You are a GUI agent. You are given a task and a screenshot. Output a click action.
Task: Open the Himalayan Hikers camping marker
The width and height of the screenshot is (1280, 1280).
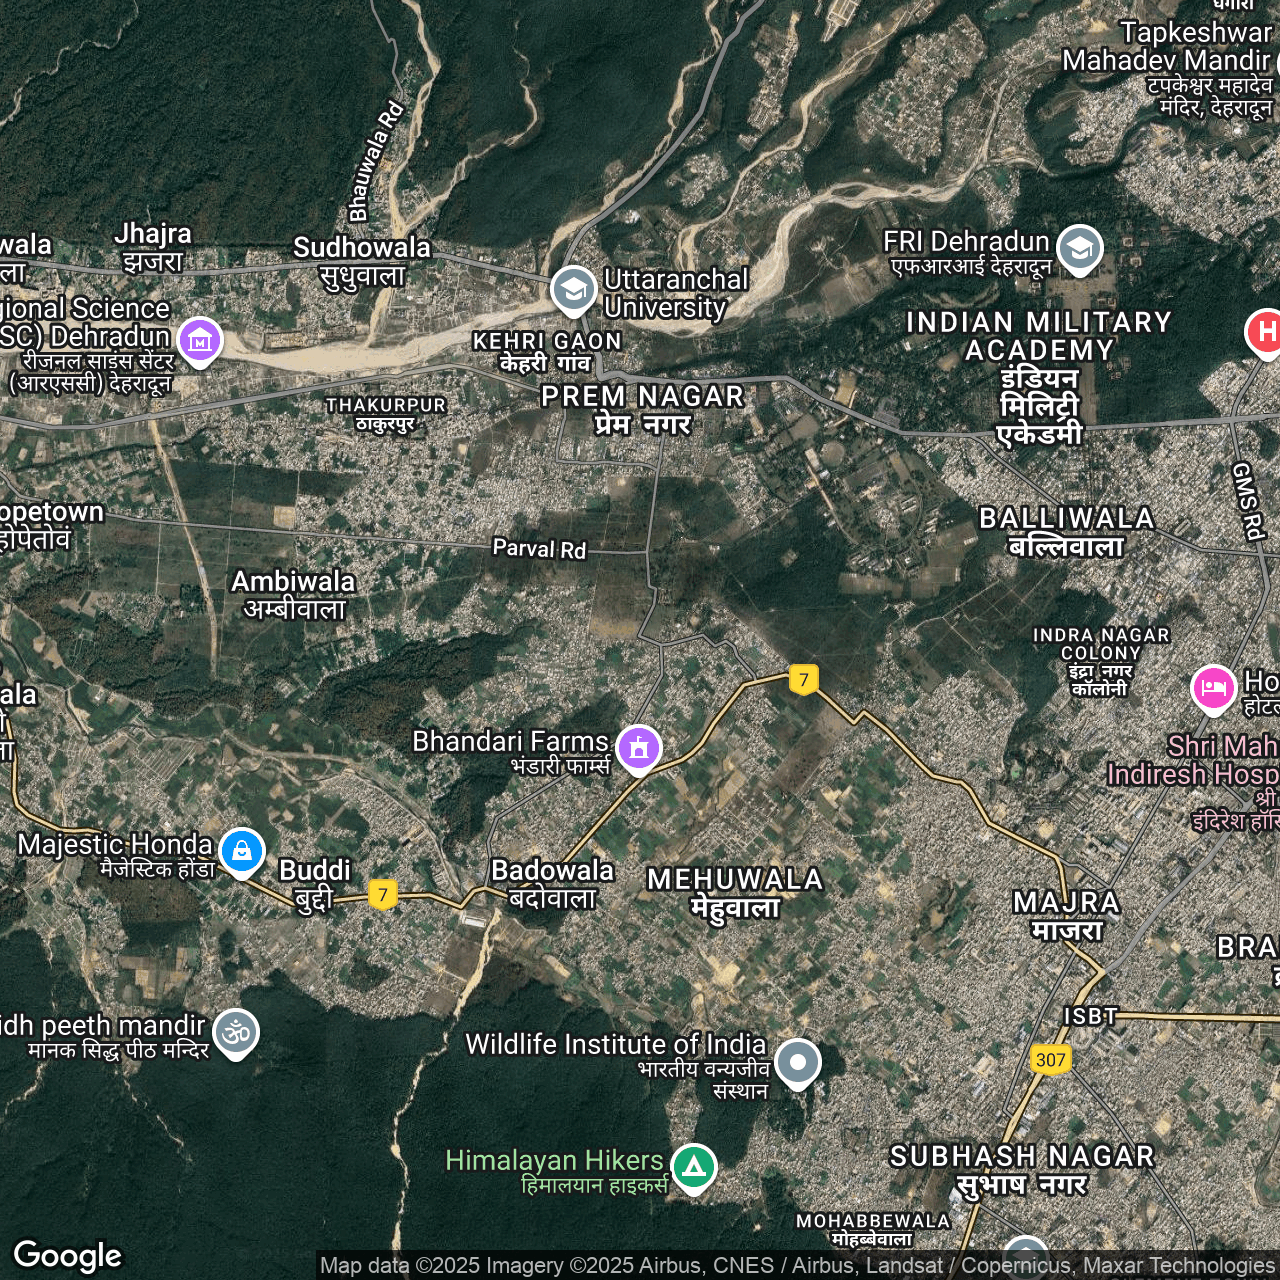[x=693, y=1166]
